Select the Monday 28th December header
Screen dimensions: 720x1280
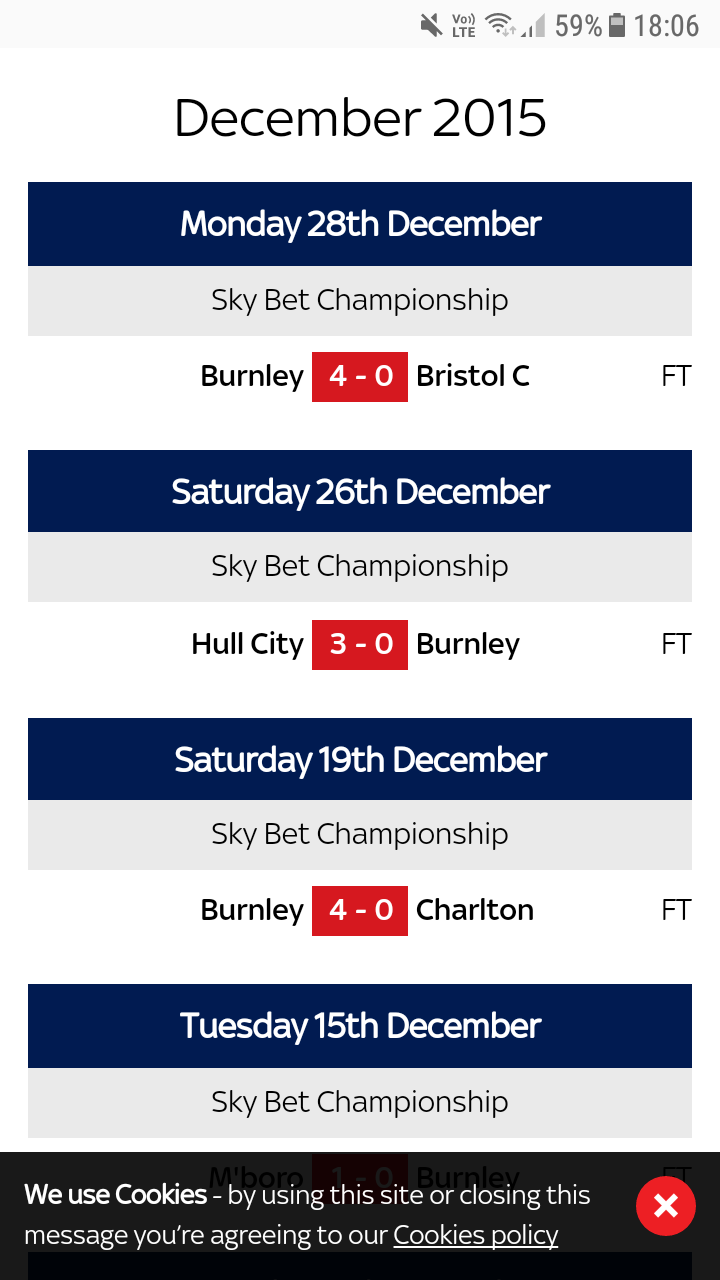(360, 224)
